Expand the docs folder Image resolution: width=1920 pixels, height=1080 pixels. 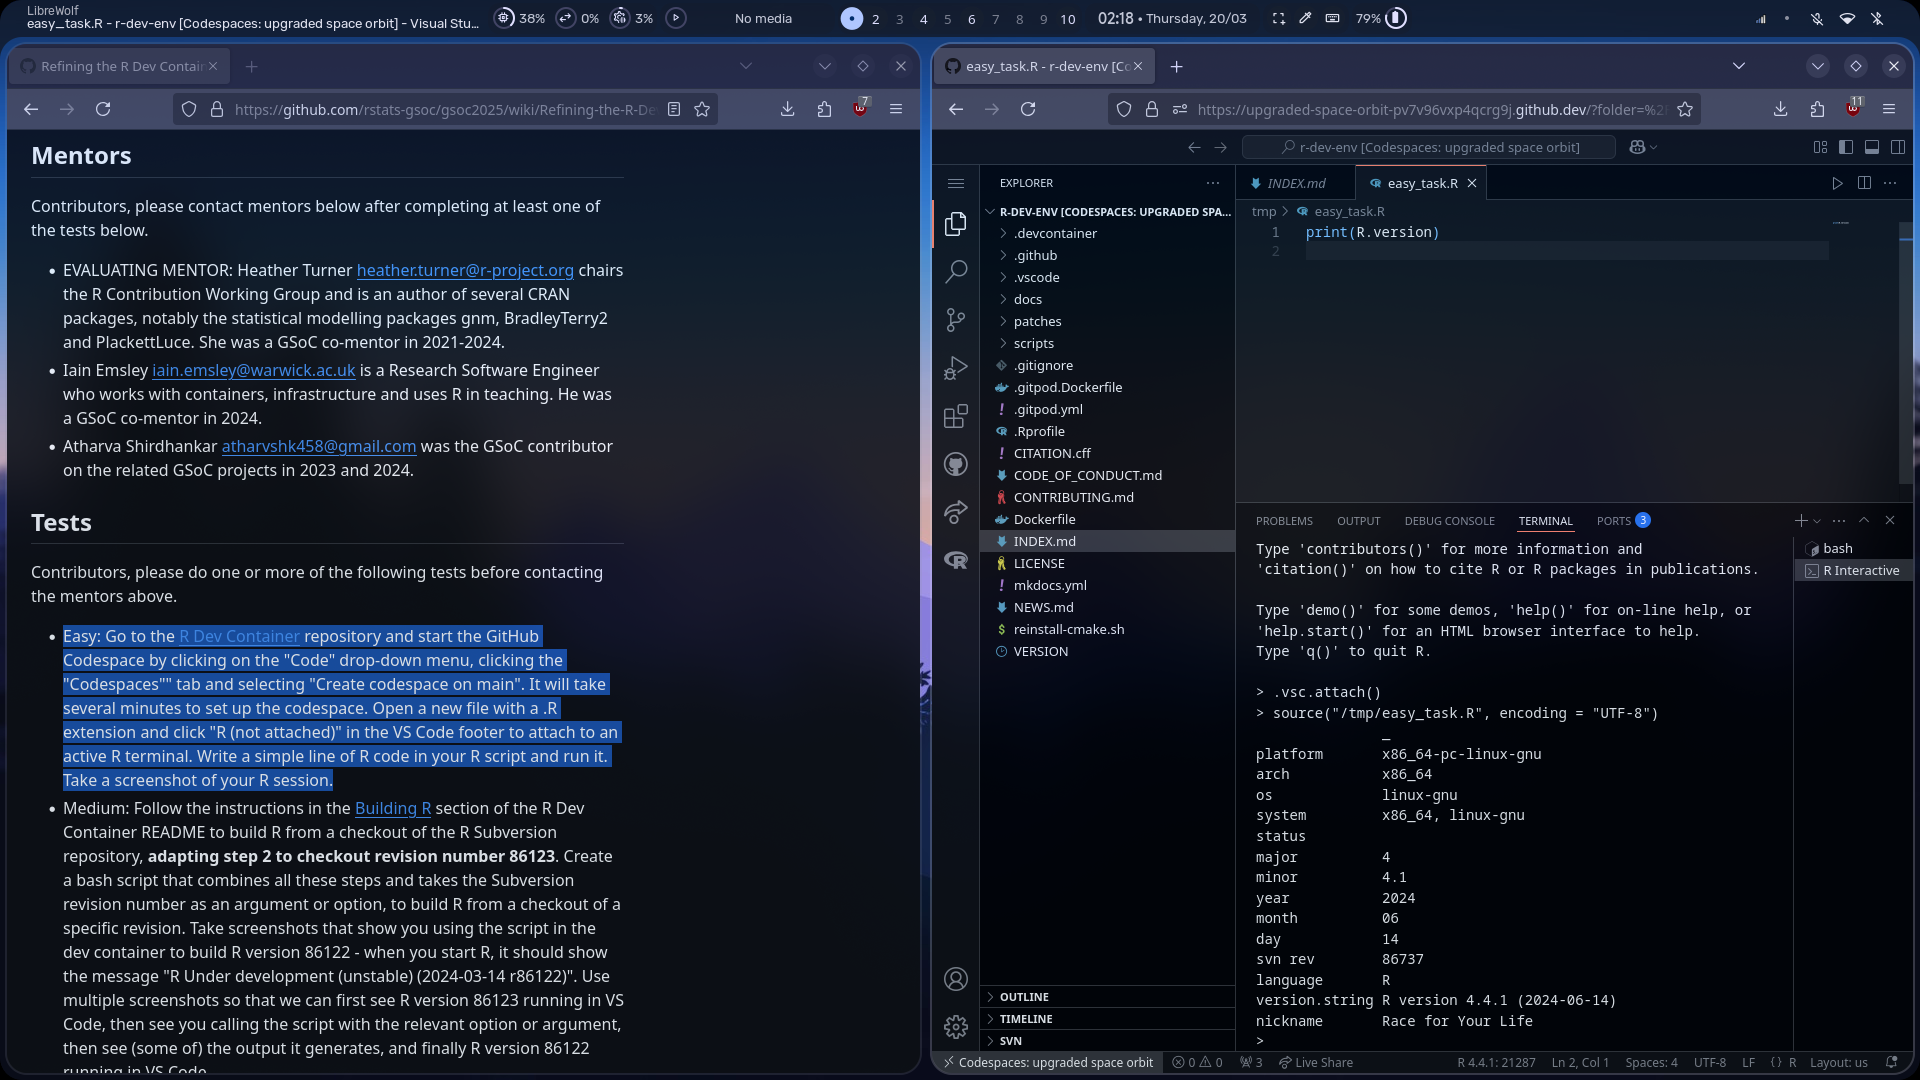coord(1108,299)
